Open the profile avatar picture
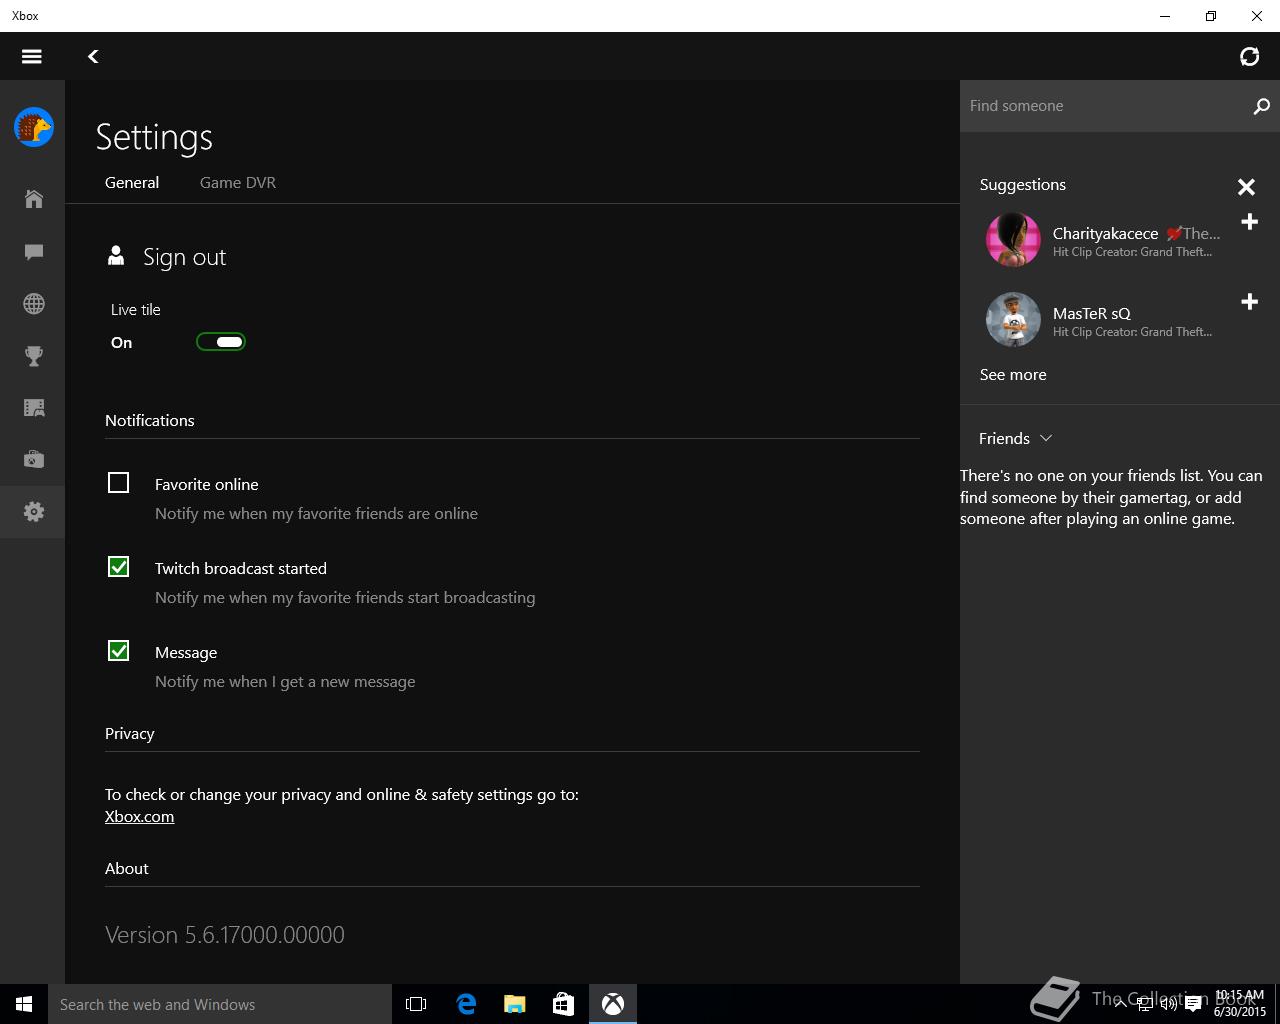 click(x=34, y=127)
